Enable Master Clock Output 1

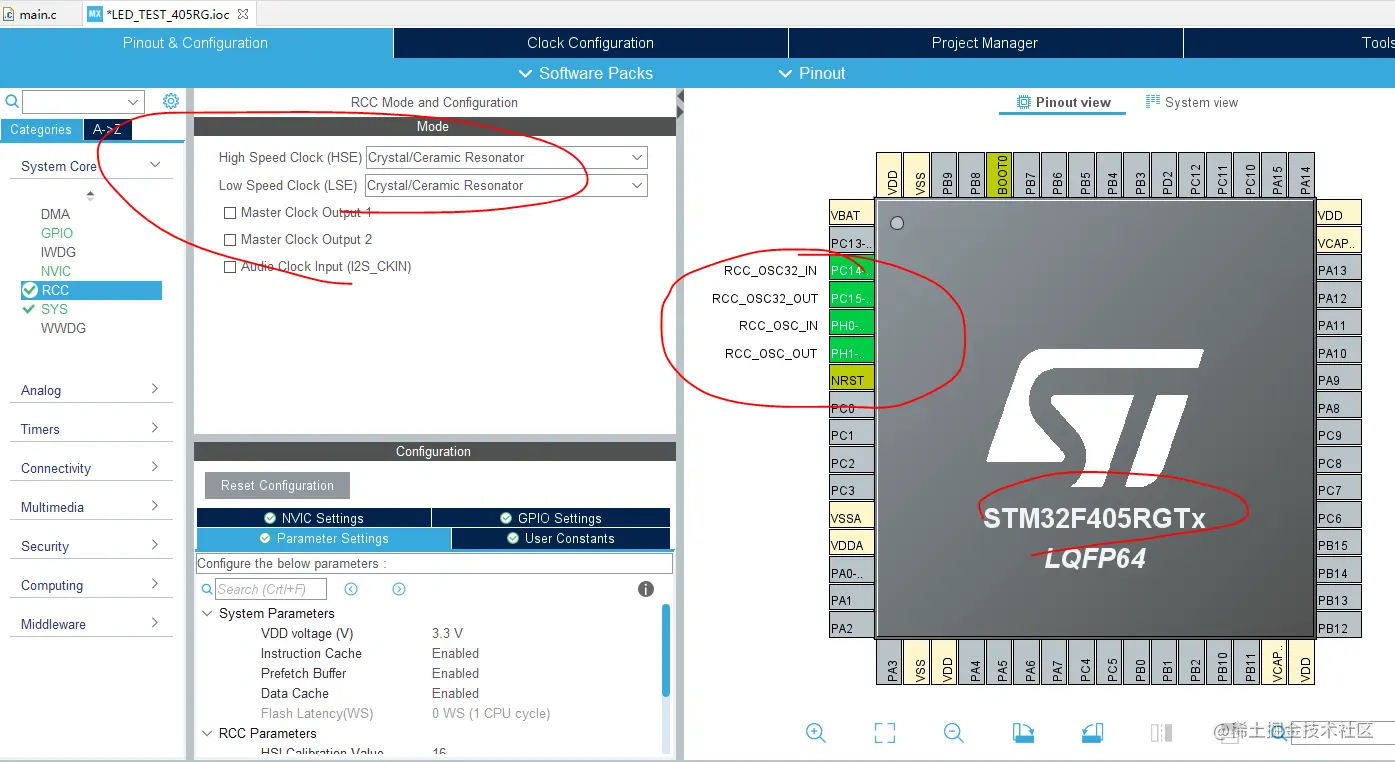tap(230, 213)
